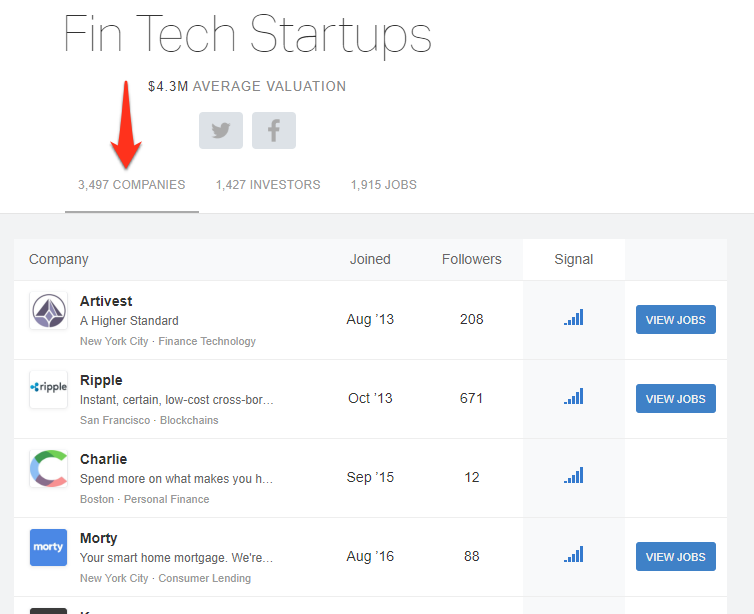
Task: Open the Artivest company logo
Action: pos(49,311)
